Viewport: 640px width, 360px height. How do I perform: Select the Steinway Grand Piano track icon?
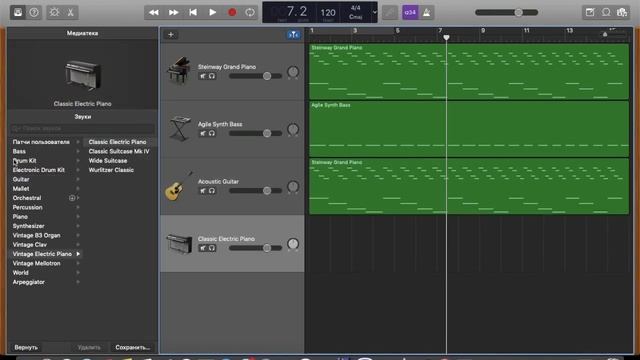click(x=179, y=71)
